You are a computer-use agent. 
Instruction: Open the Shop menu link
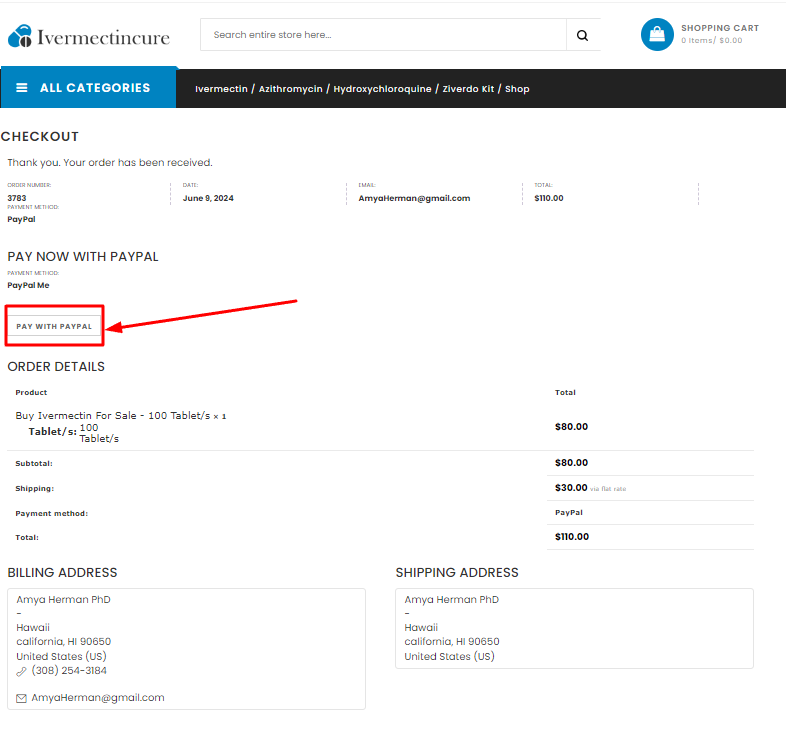coord(517,89)
